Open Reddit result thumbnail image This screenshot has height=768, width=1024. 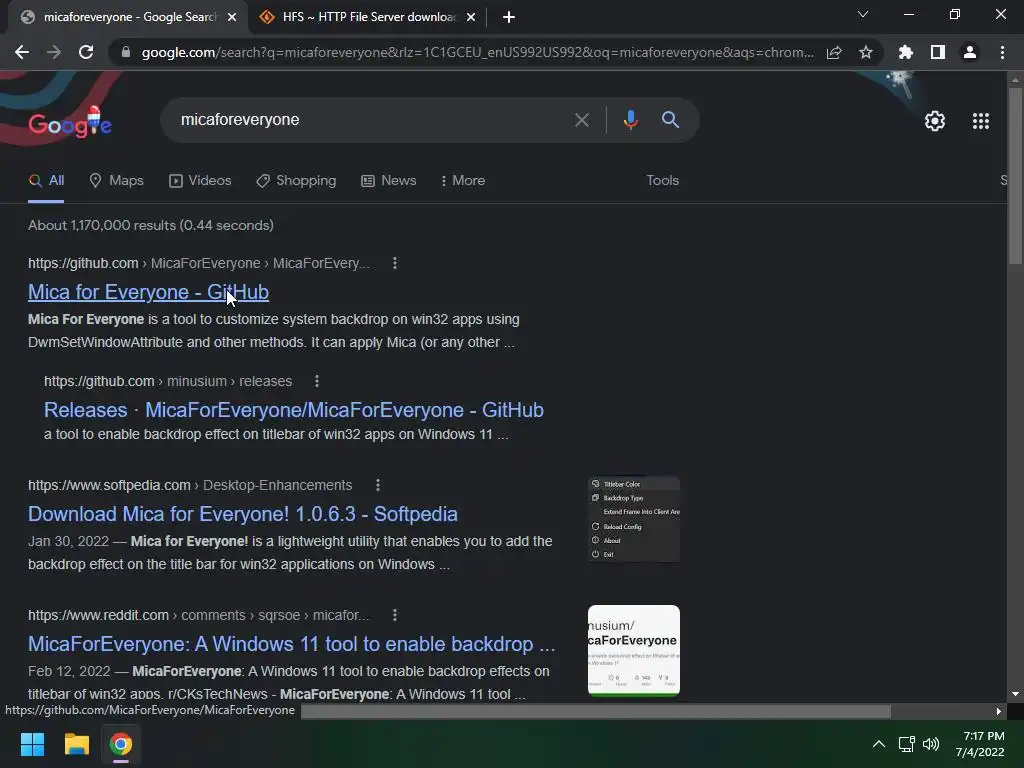click(x=633, y=650)
